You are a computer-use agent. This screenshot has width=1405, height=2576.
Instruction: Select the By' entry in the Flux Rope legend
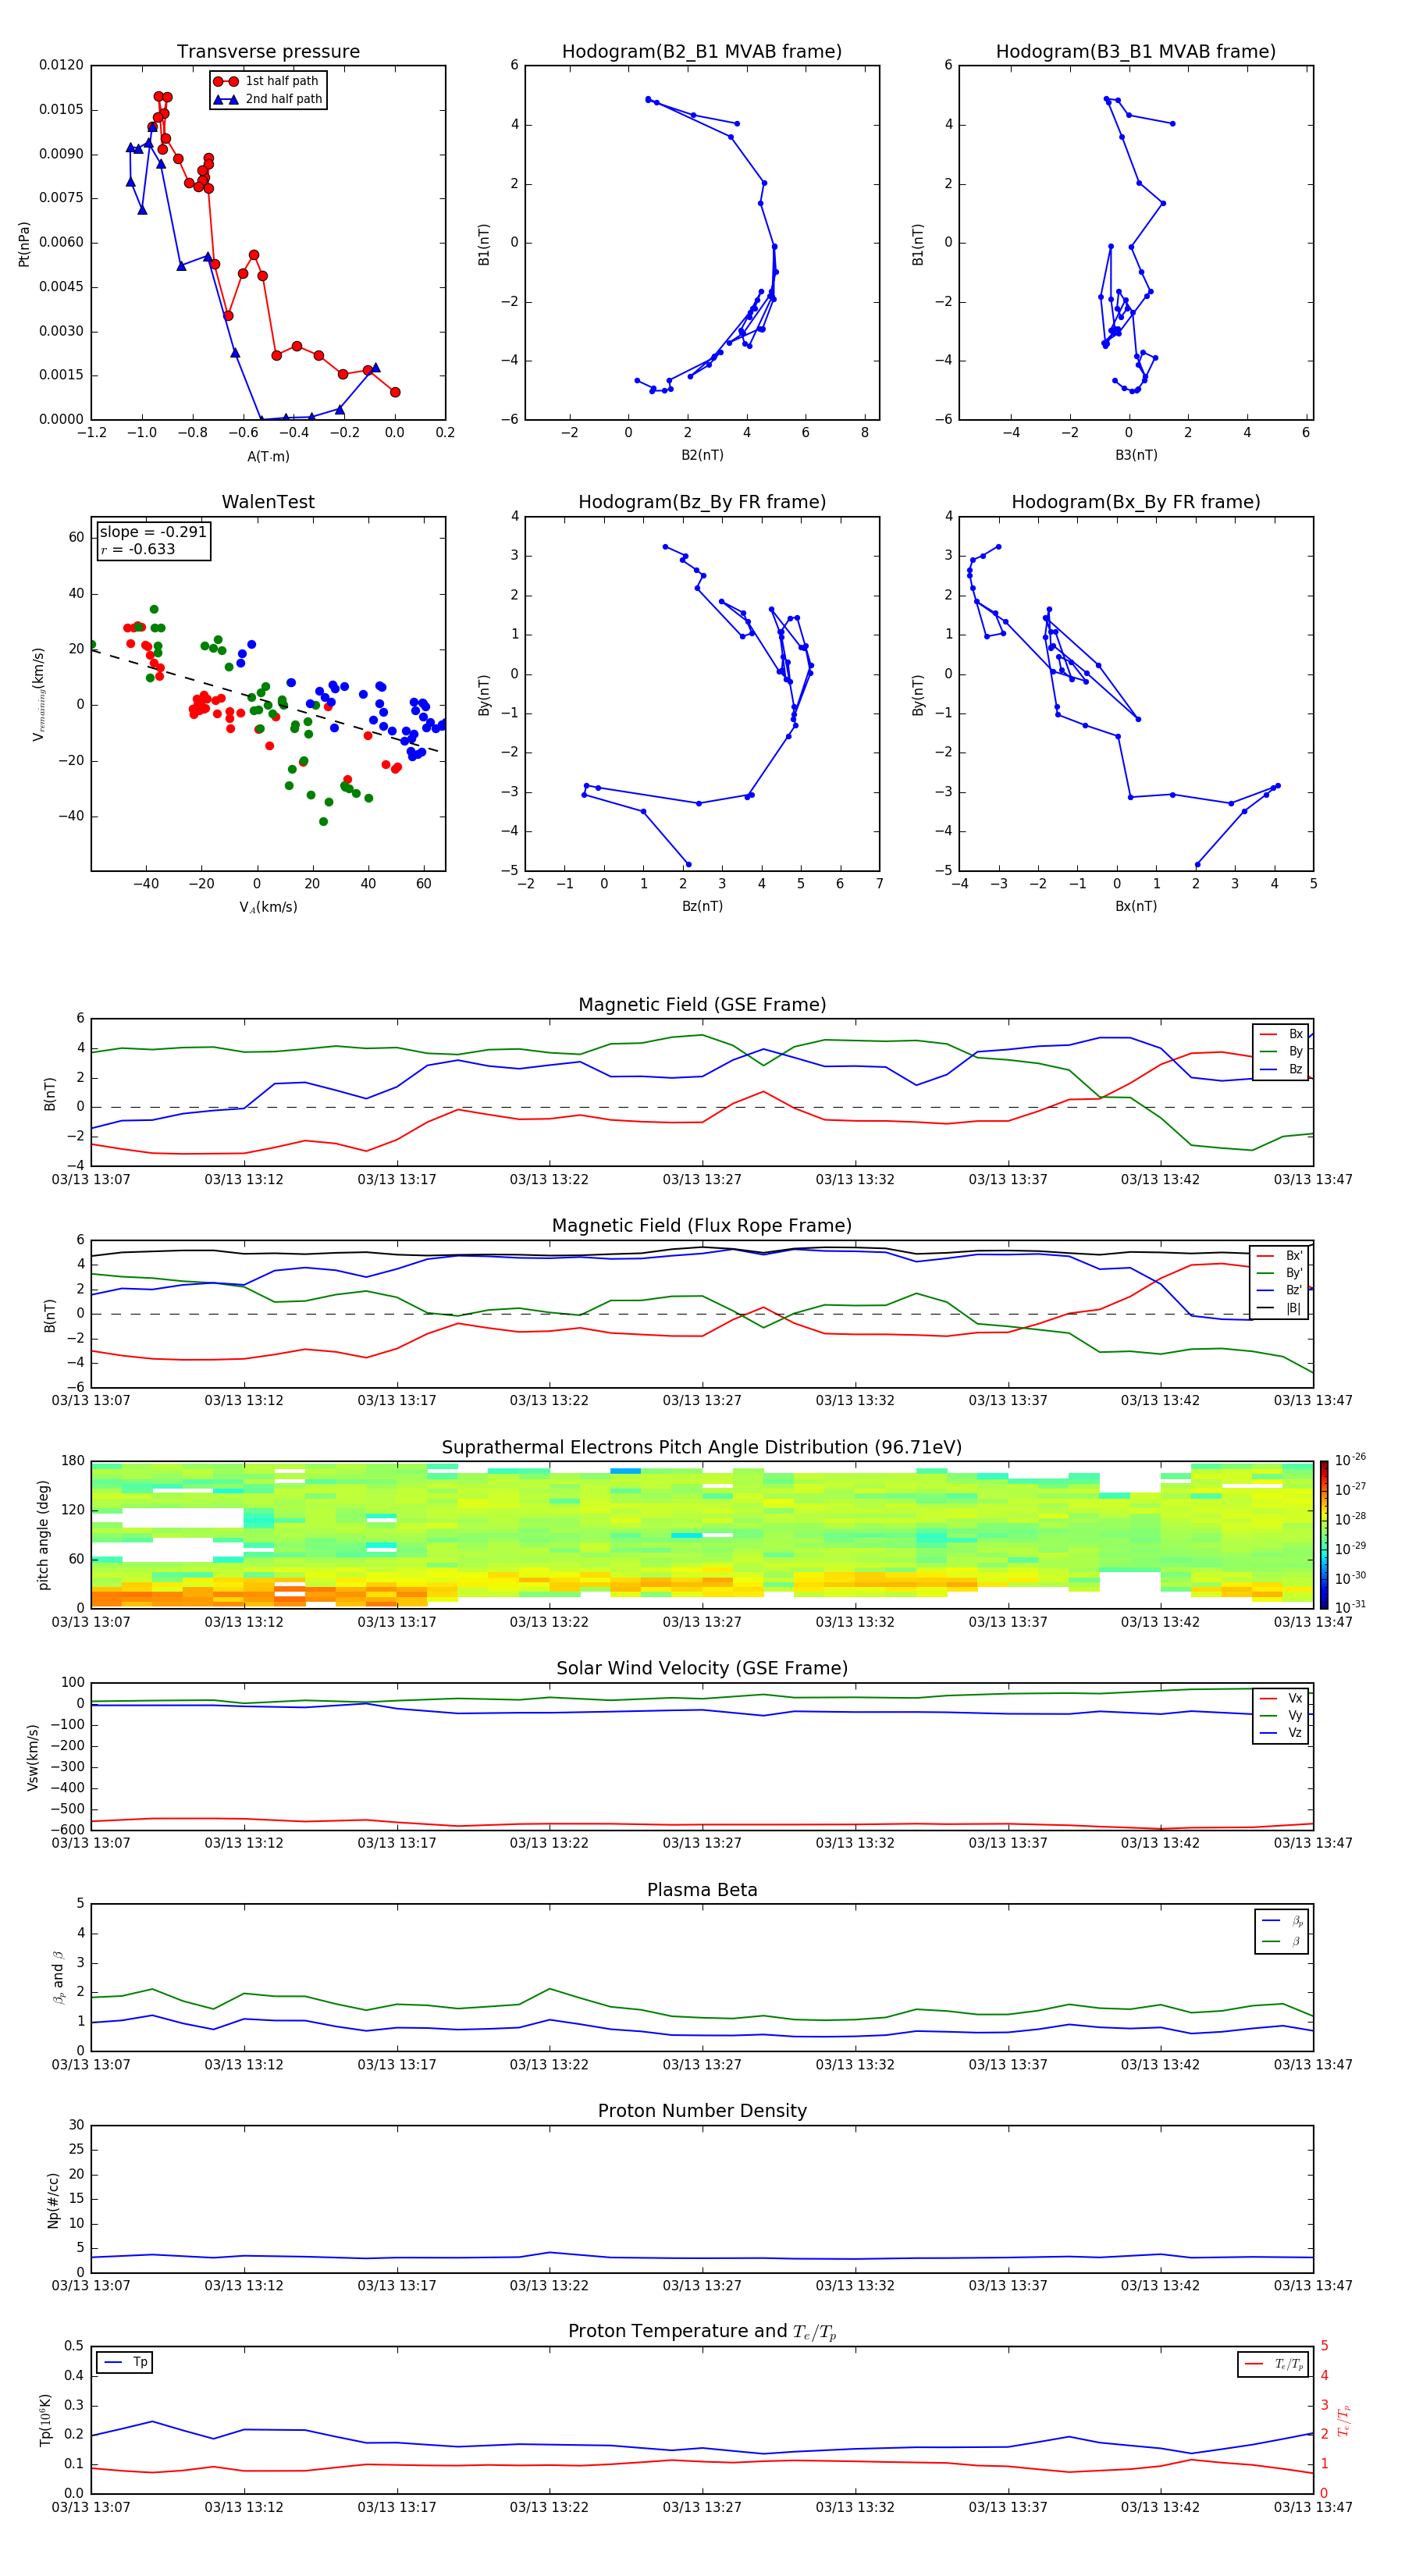(1280, 1273)
